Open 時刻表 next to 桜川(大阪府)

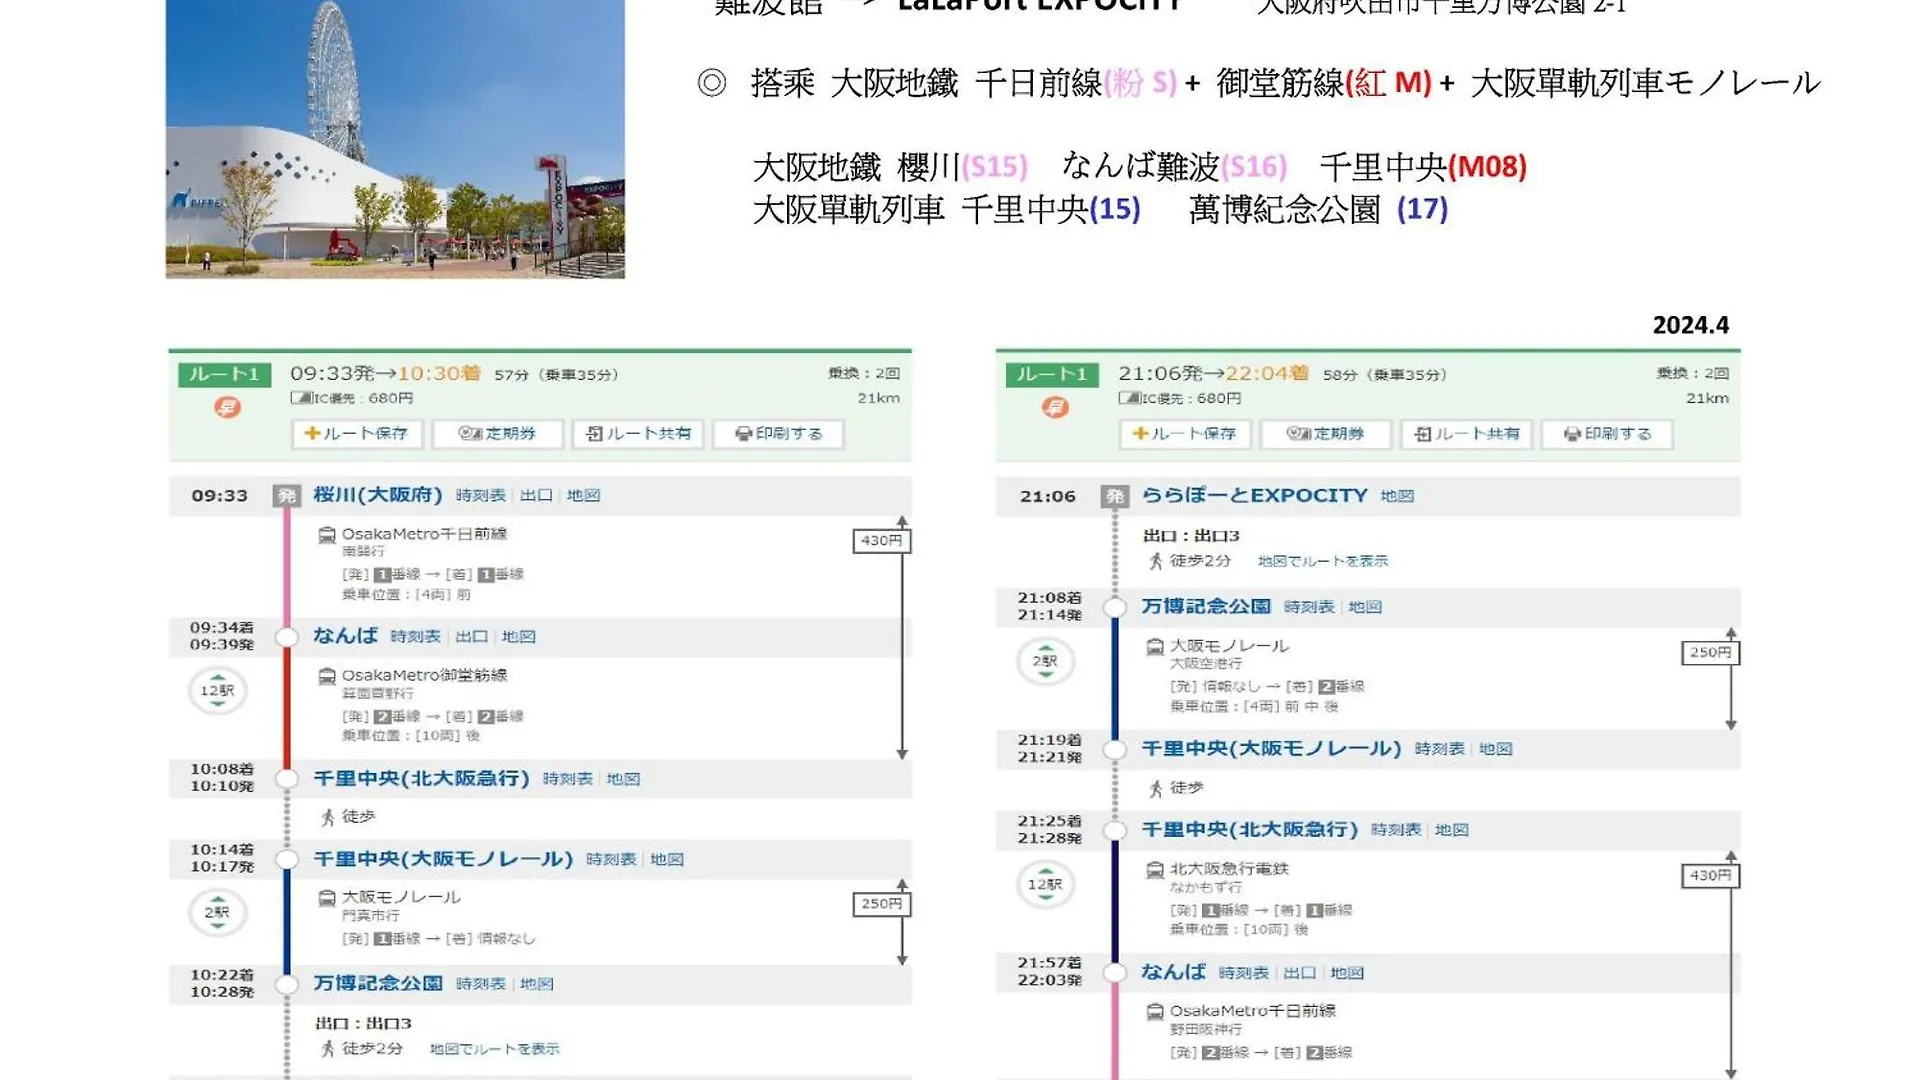480,496
